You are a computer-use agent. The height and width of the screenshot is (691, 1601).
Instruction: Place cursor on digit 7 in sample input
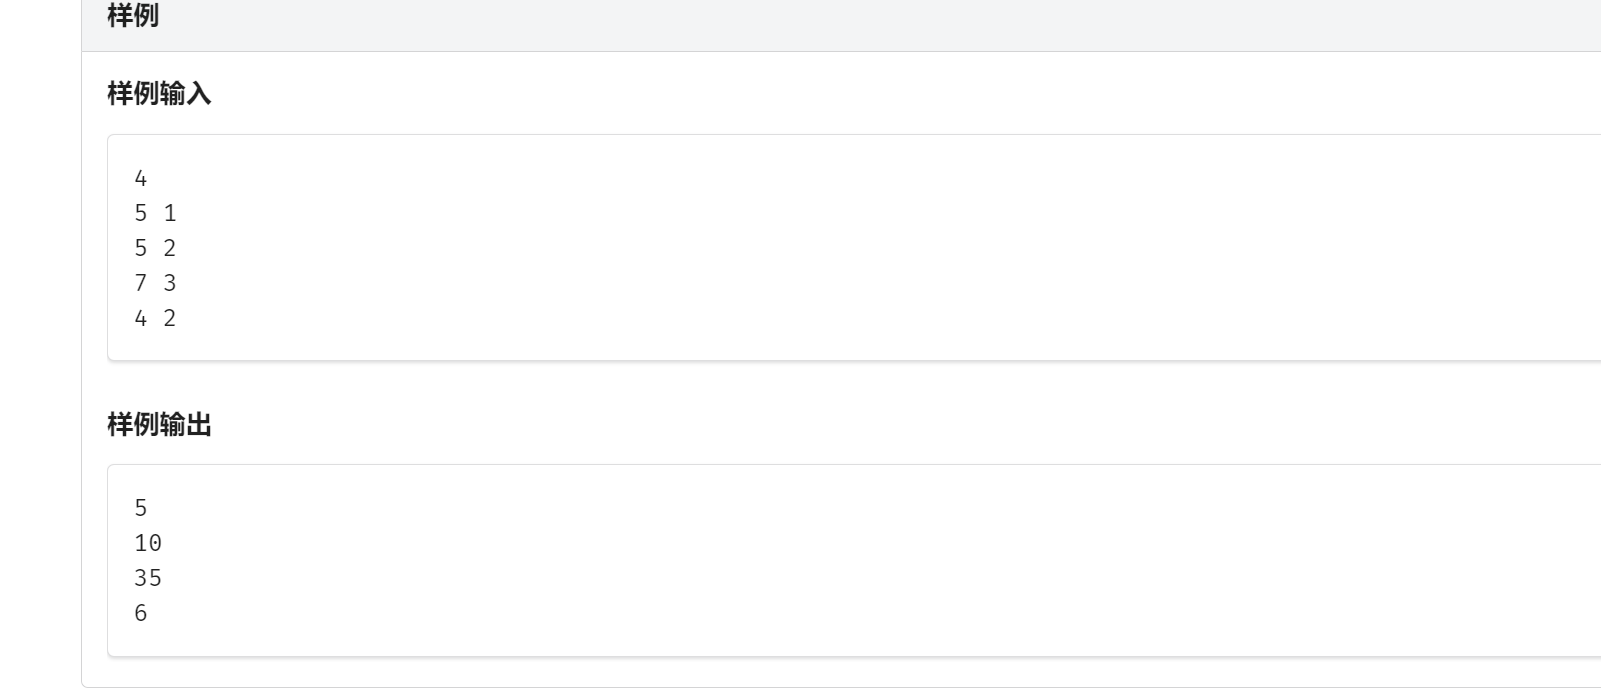coord(141,283)
